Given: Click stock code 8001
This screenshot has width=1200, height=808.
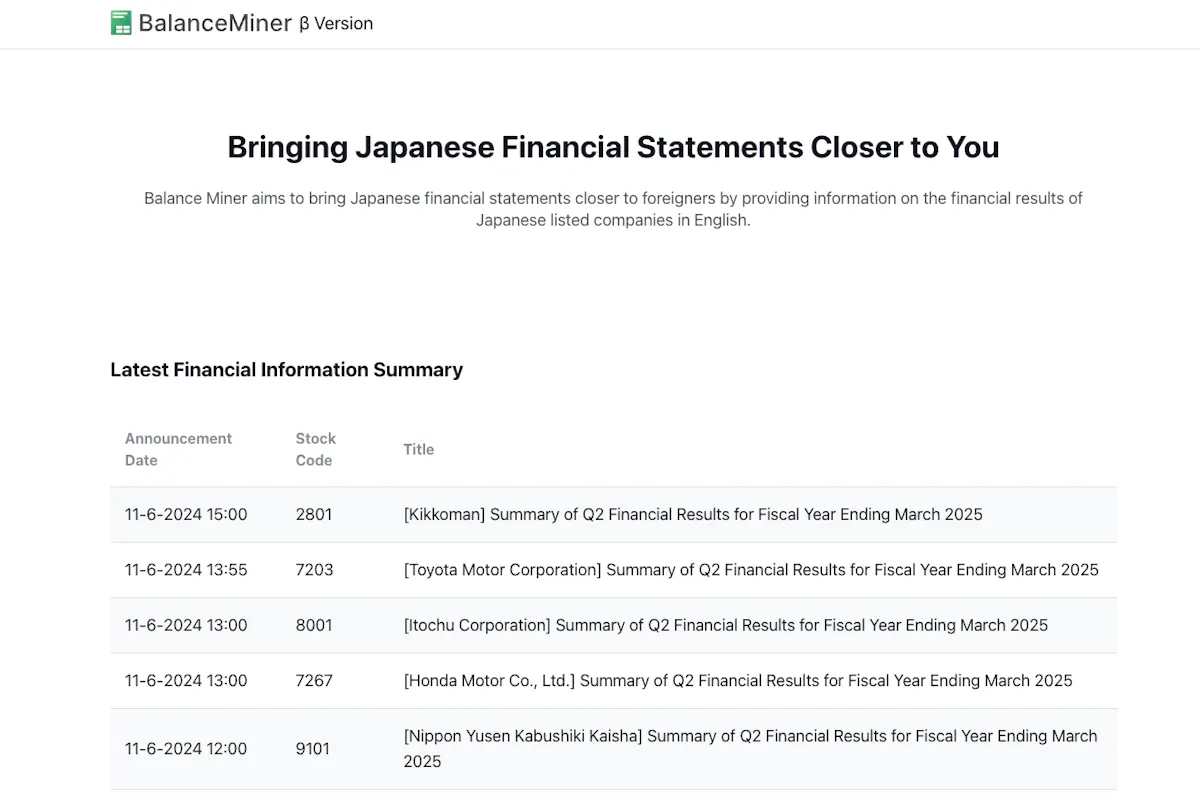Looking at the screenshot, I should tap(314, 625).
